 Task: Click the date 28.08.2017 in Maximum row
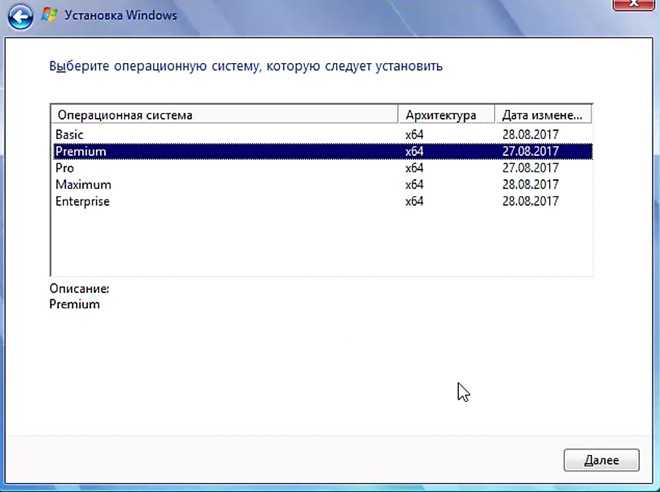530,185
